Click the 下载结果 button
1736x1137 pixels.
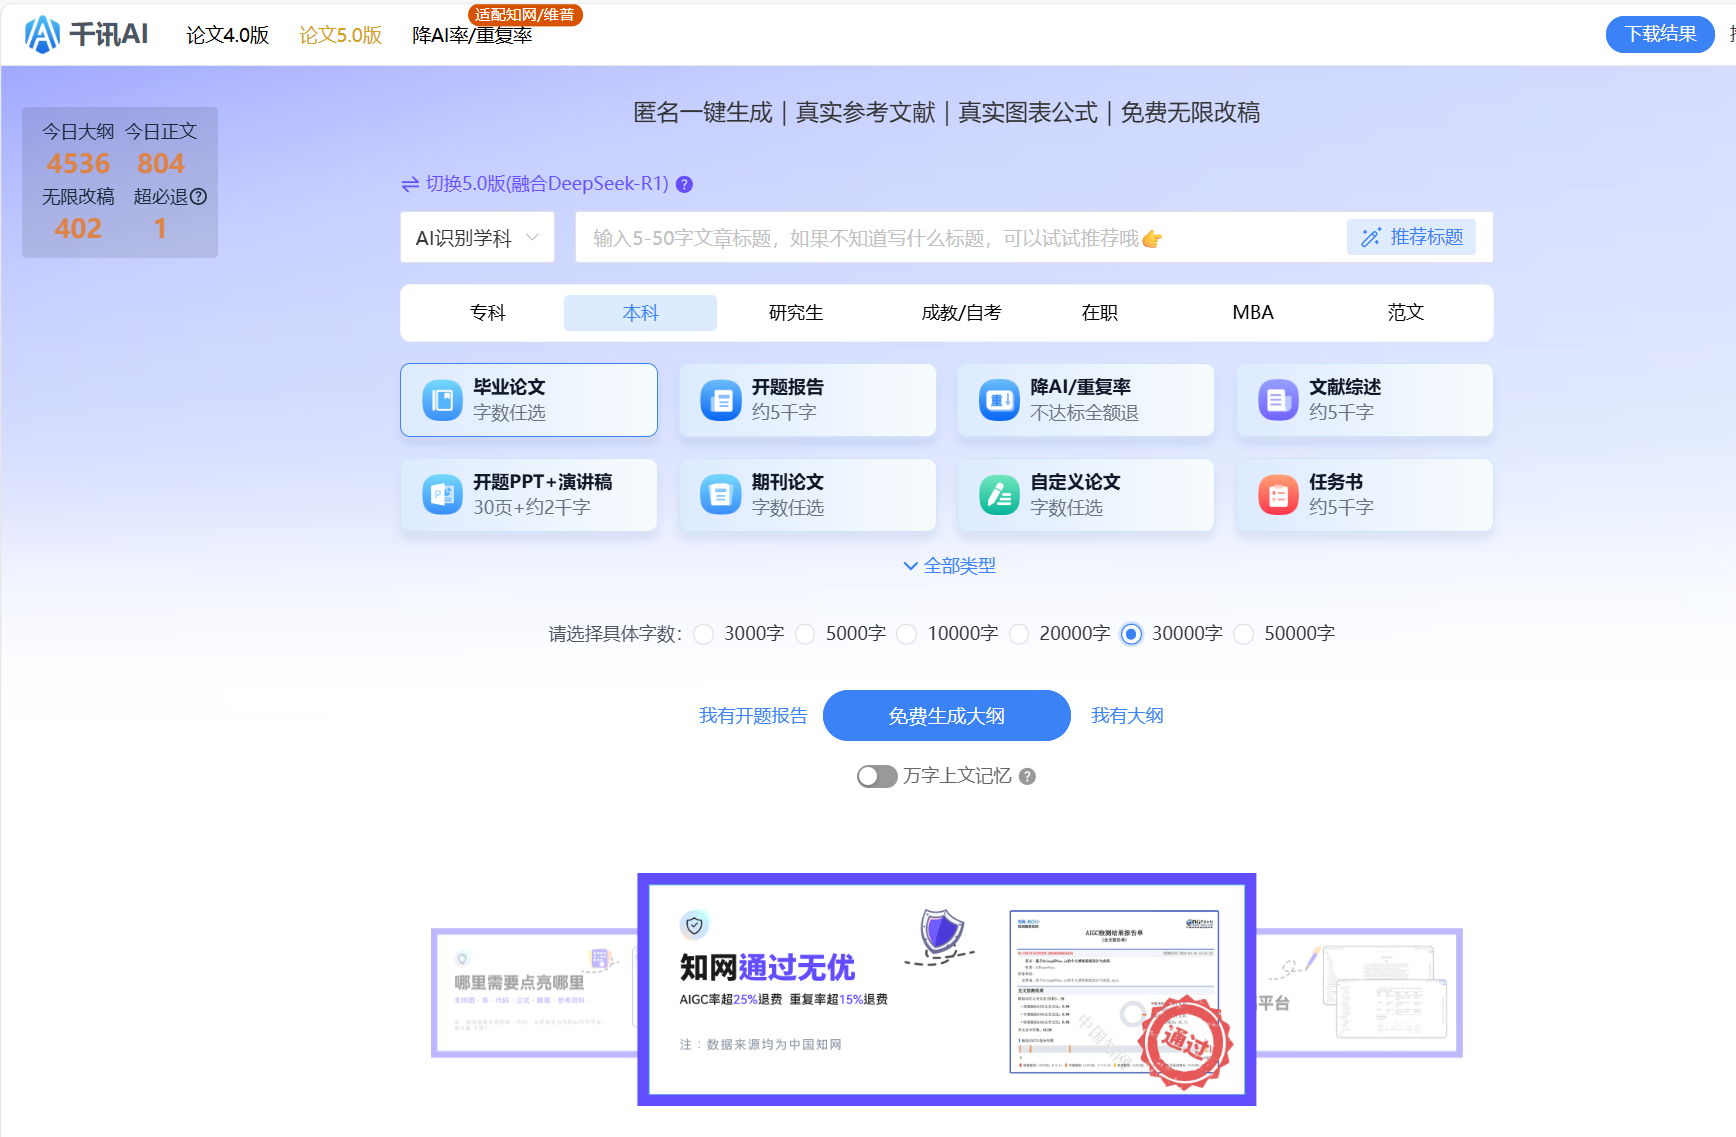1660,34
